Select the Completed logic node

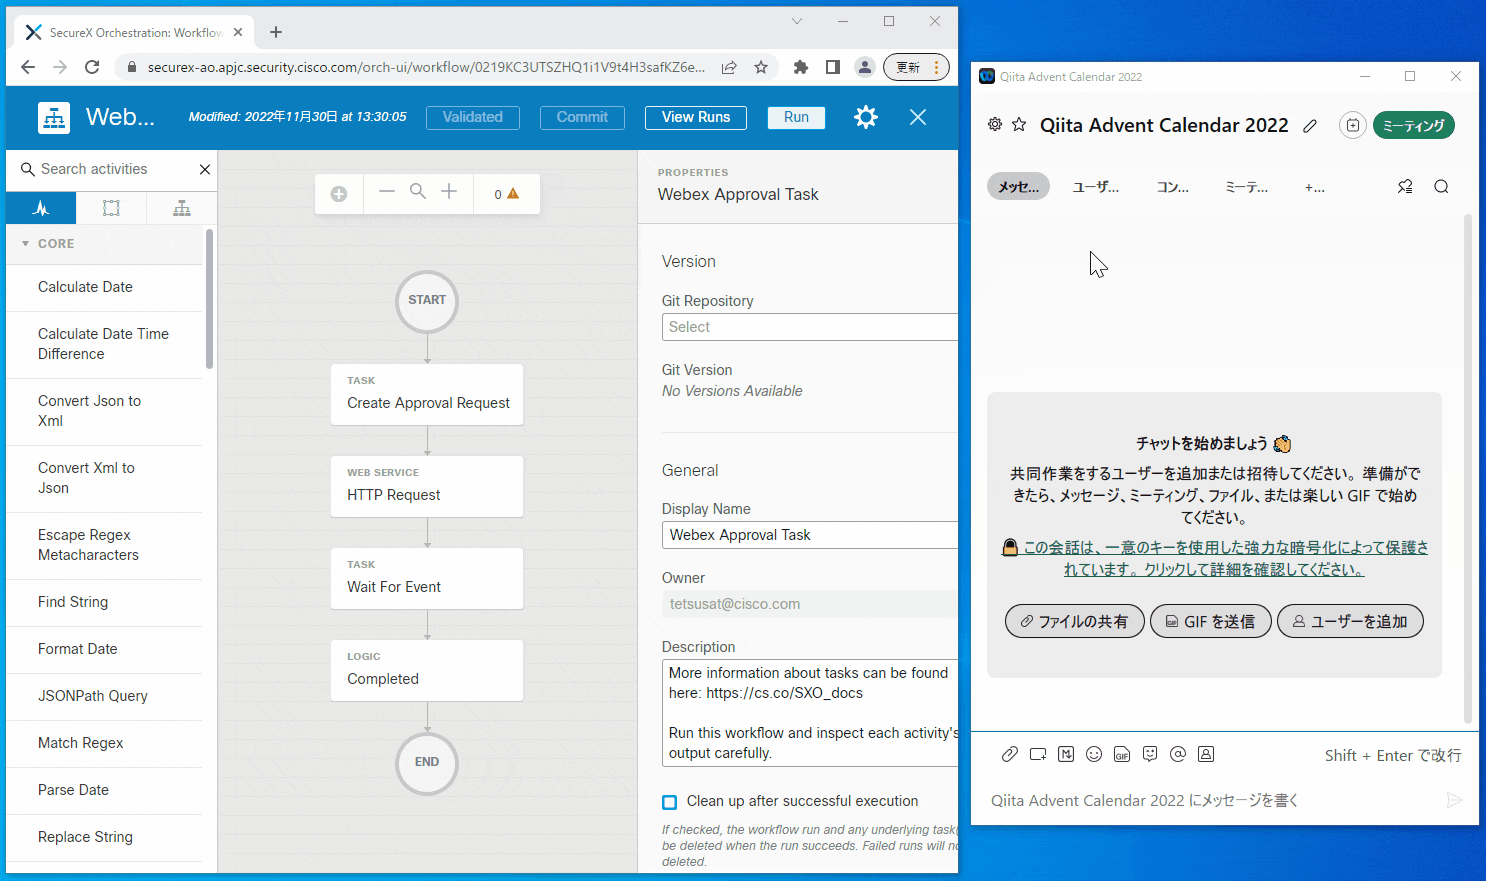(427, 670)
